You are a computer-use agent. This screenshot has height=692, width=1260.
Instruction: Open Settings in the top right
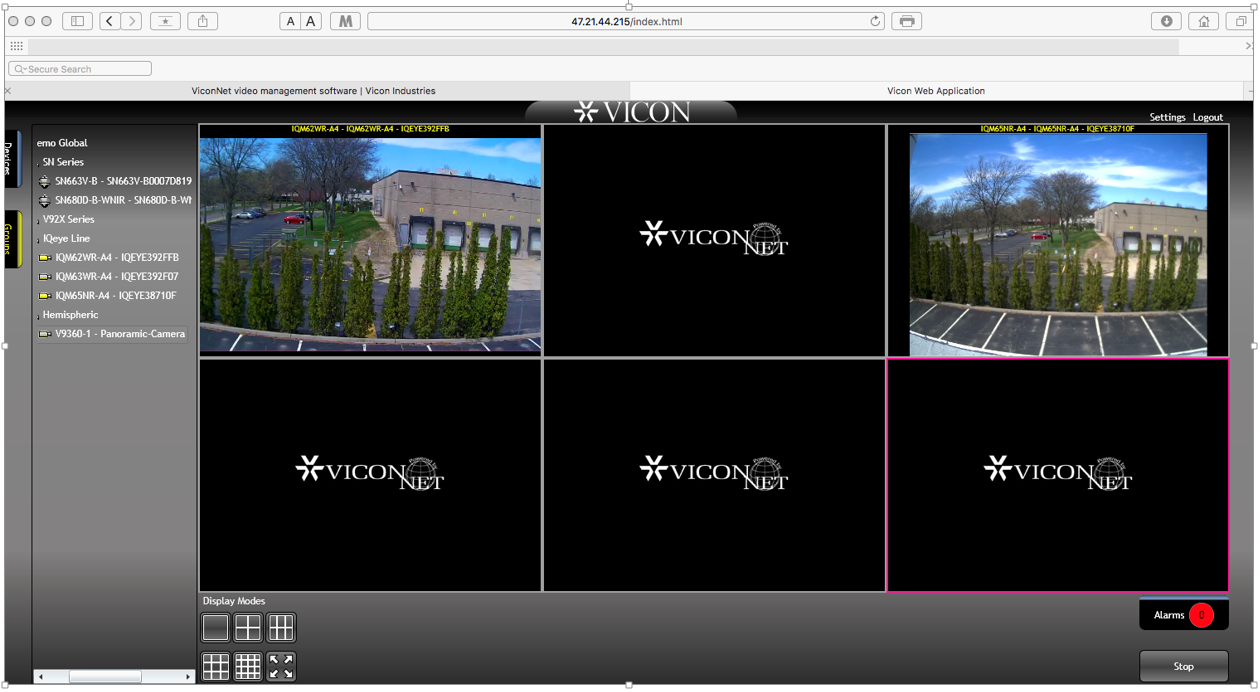1166,117
